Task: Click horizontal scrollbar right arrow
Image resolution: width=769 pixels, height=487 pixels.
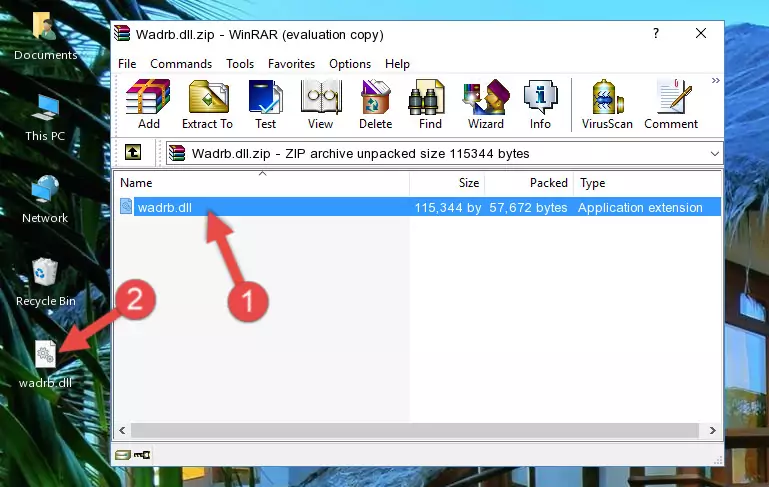Action: pos(712,431)
